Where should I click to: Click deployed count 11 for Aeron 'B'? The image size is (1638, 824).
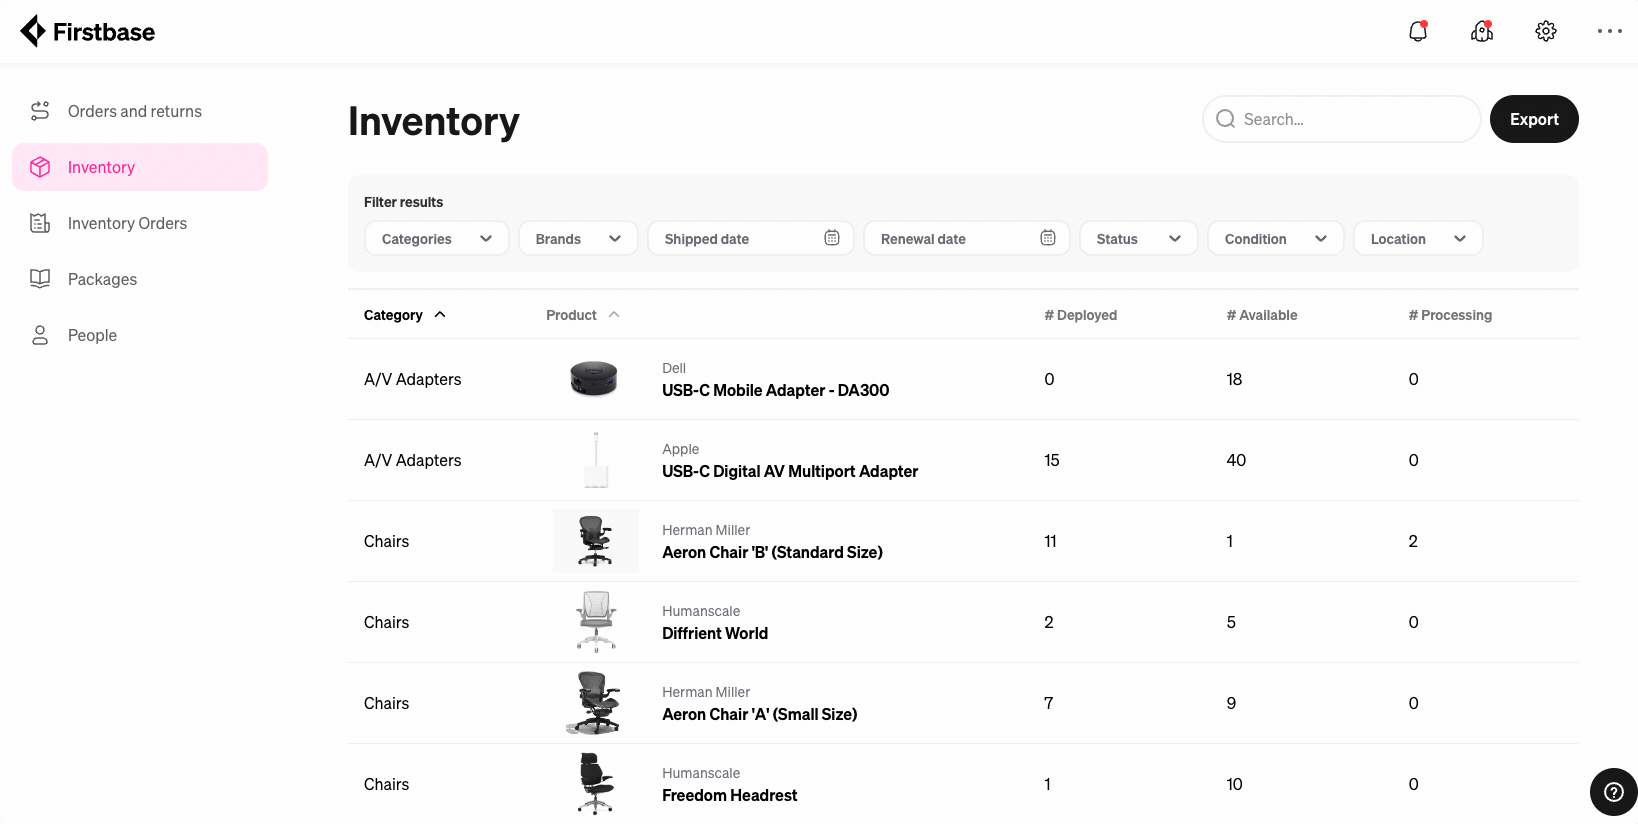pyautogui.click(x=1050, y=541)
